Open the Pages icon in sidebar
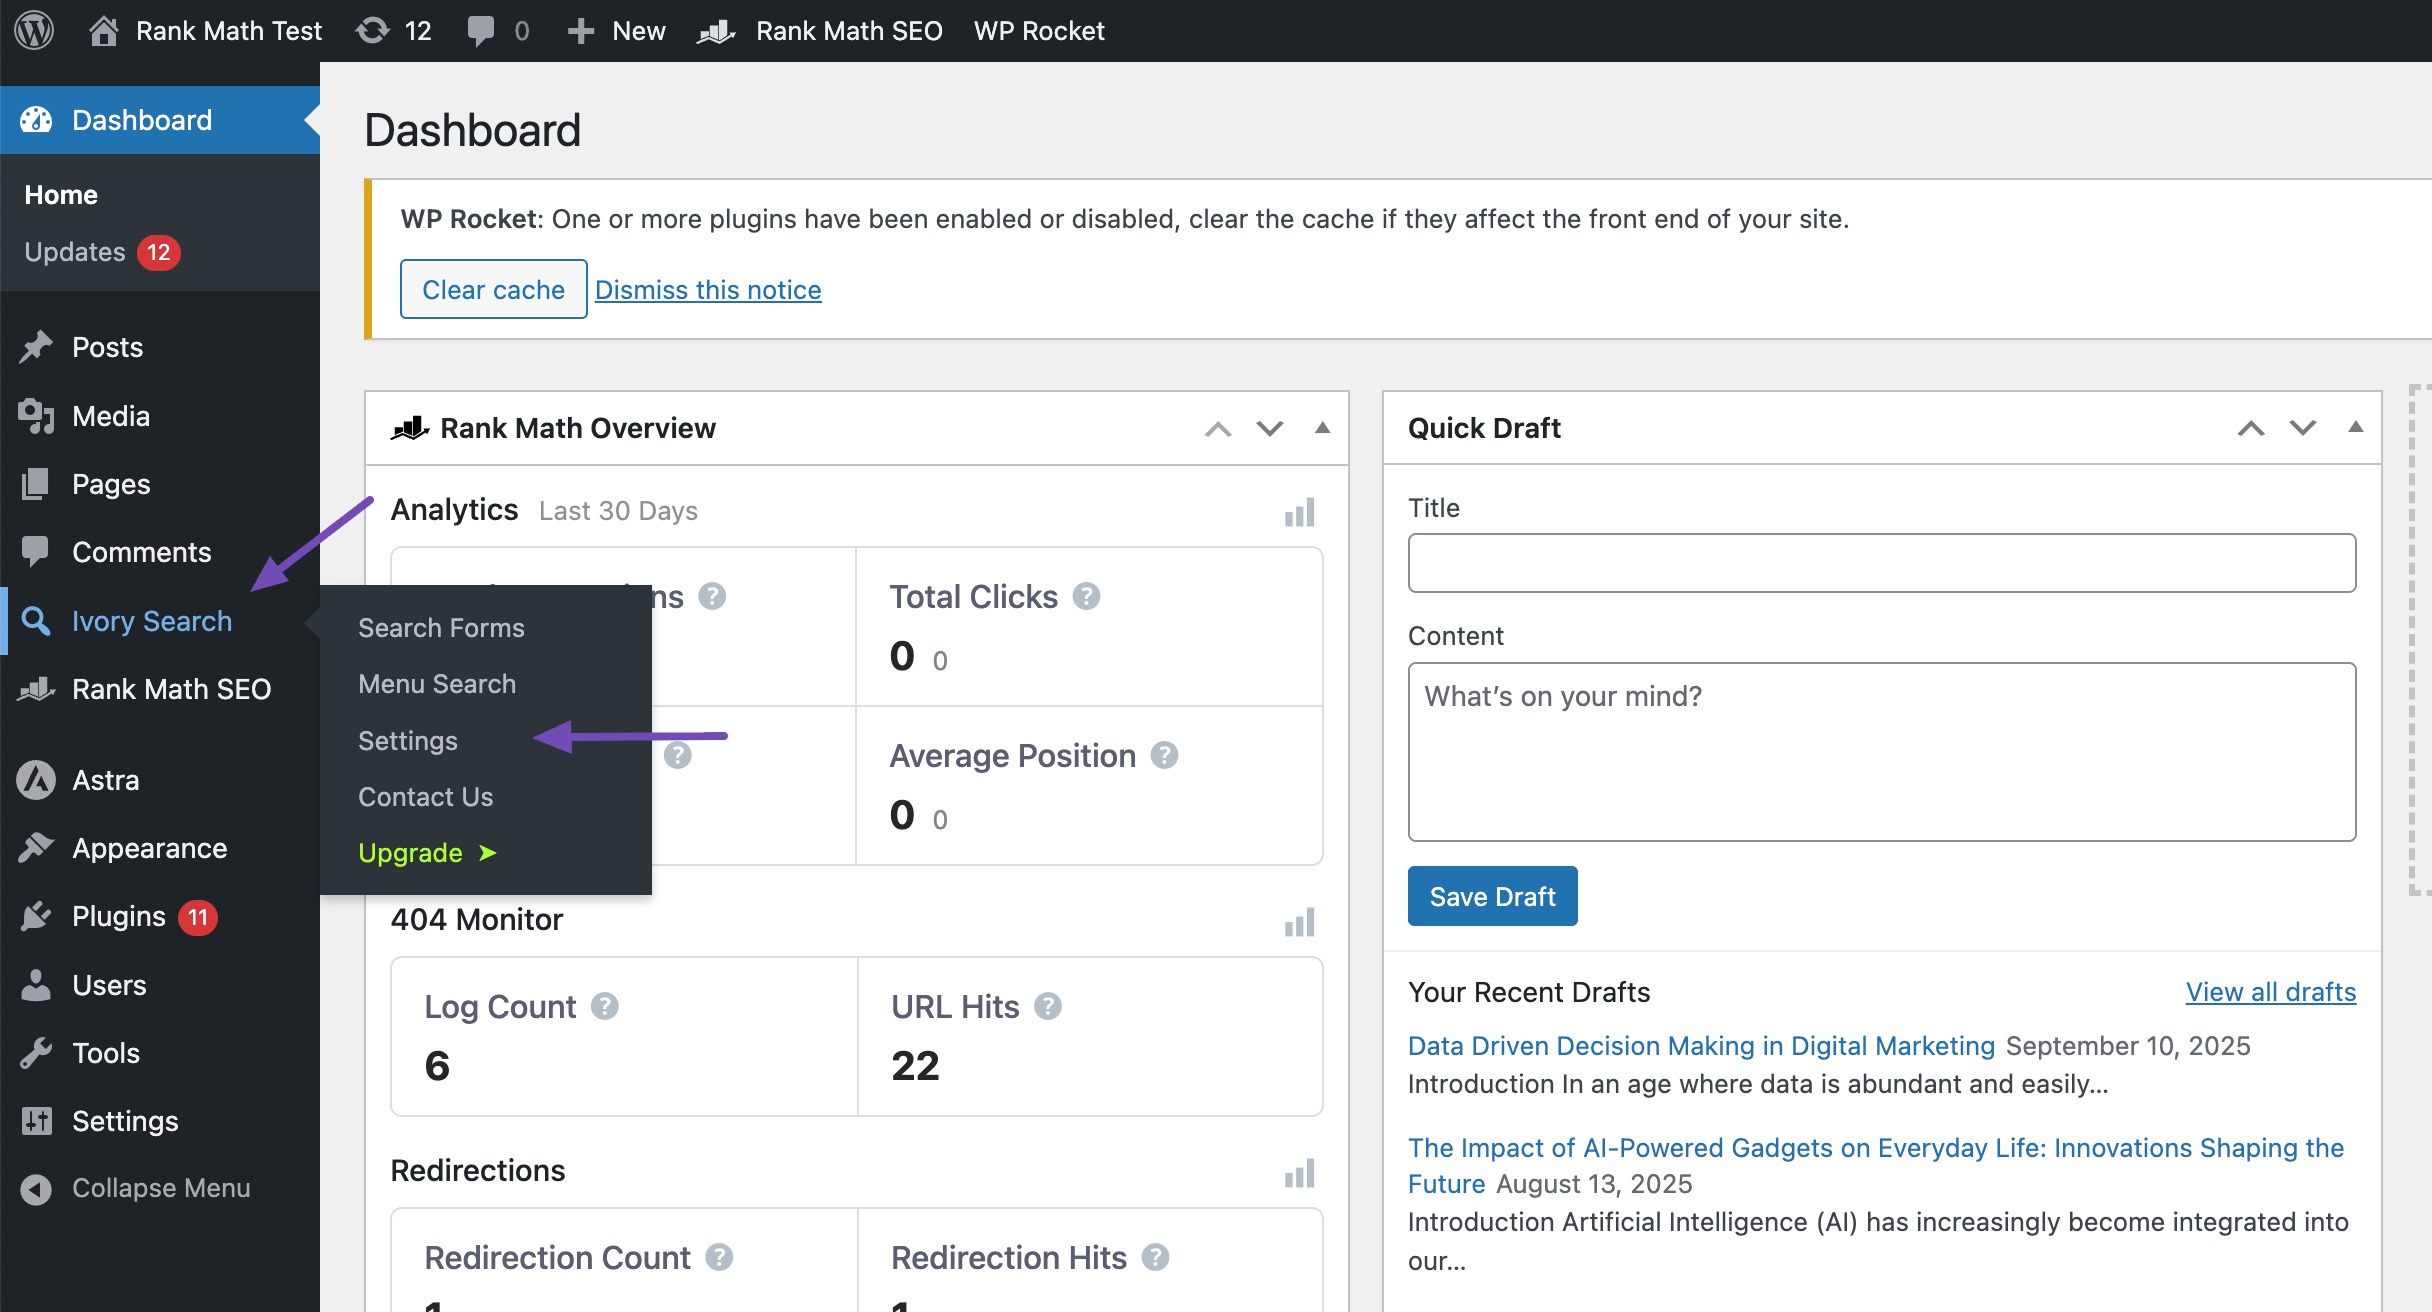This screenshot has height=1312, width=2432. [36, 484]
